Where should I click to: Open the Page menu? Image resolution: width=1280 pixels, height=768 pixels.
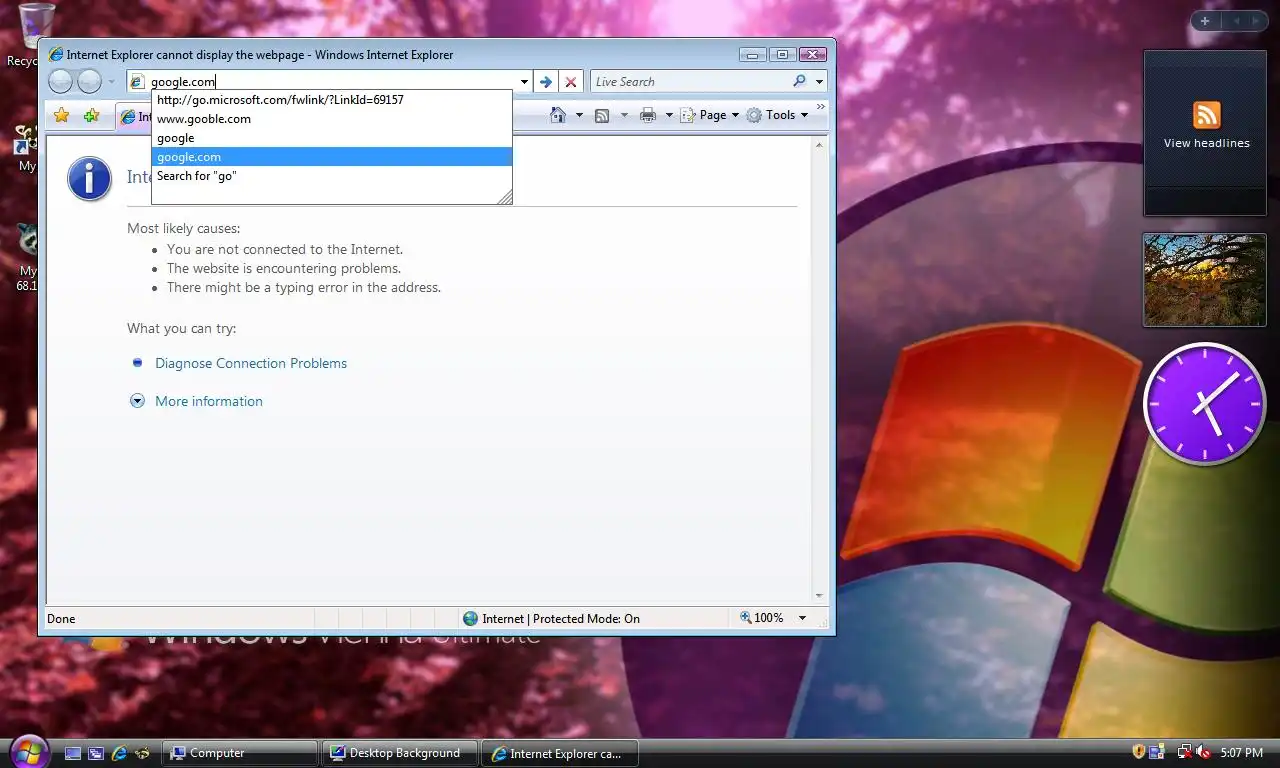[x=710, y=115]
